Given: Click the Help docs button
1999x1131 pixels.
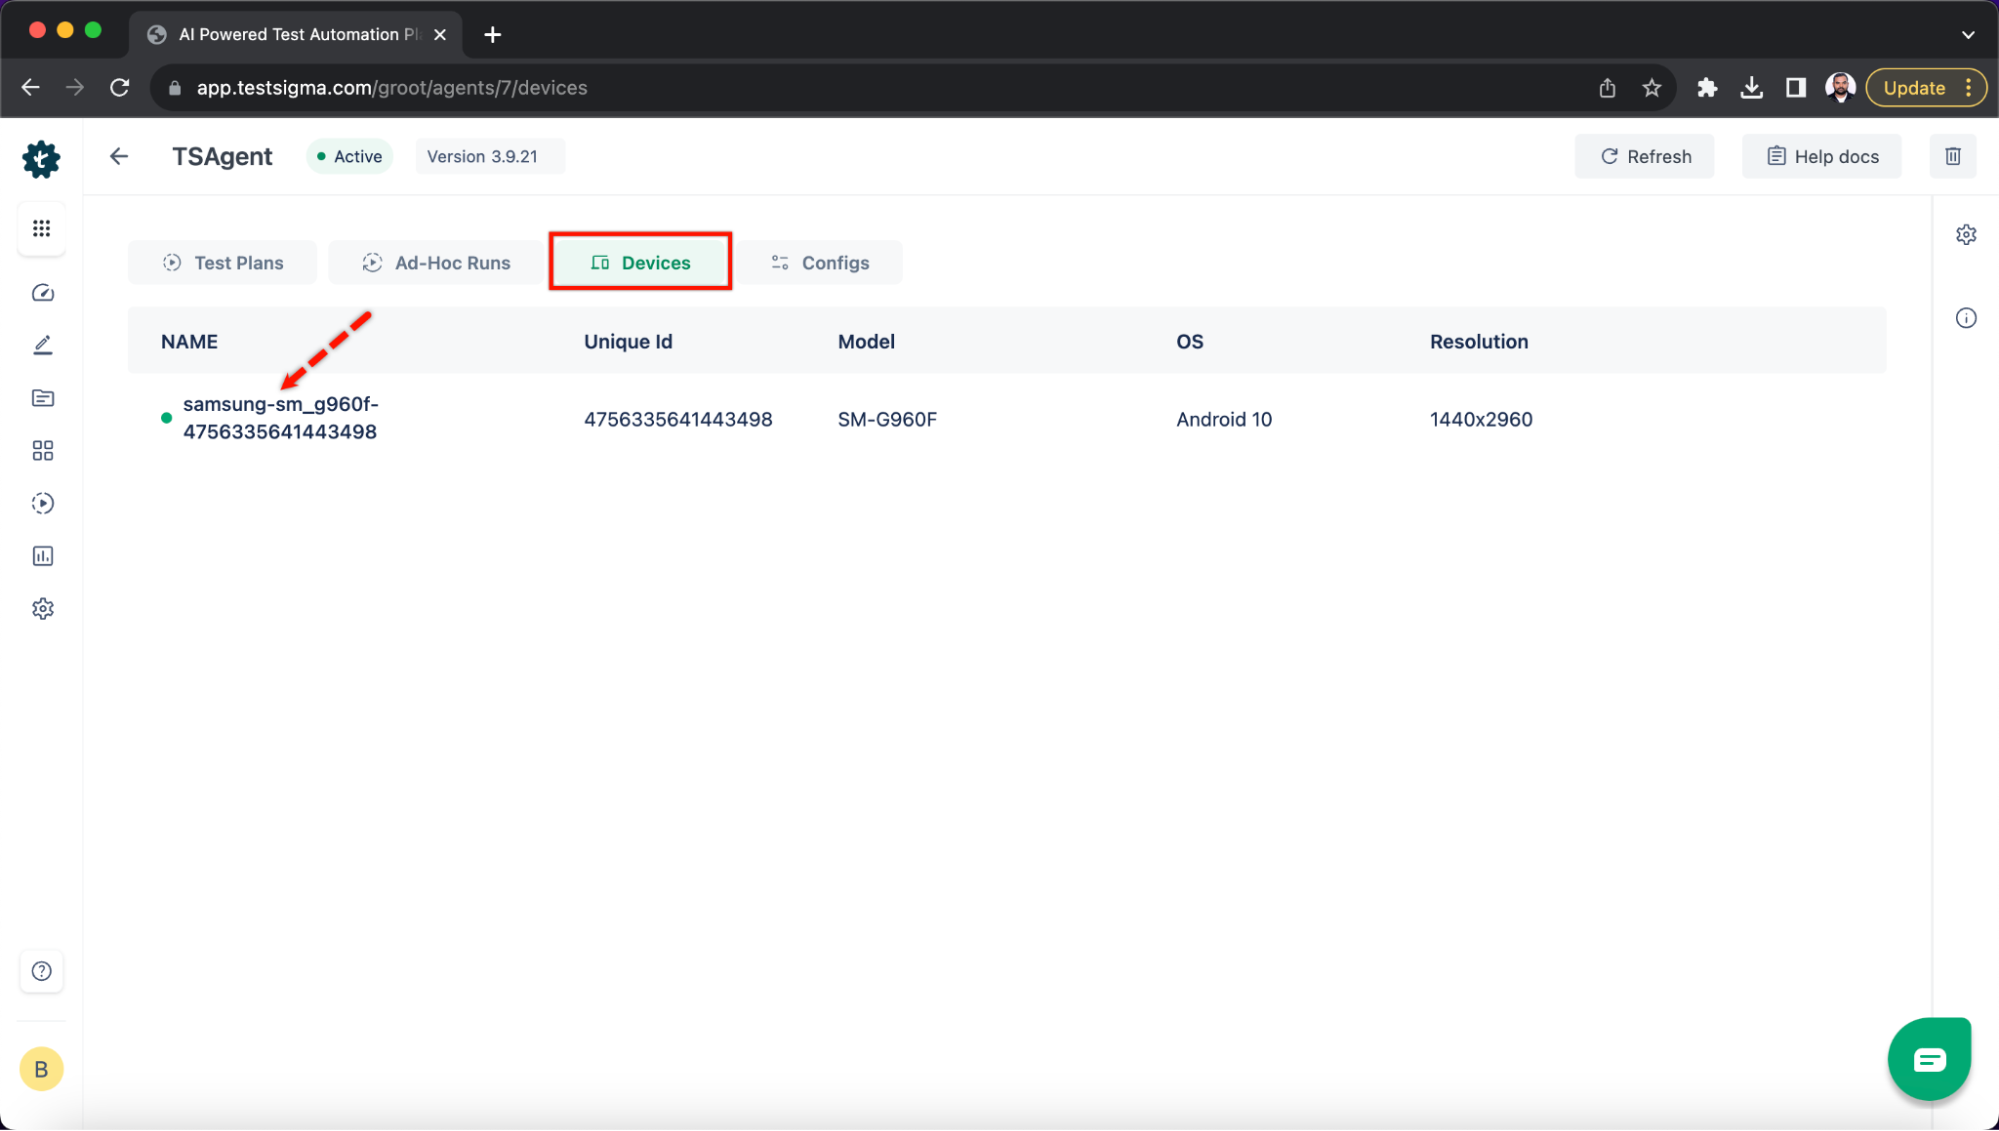Looking at the screenshot, I should [x=1823, y=156].
